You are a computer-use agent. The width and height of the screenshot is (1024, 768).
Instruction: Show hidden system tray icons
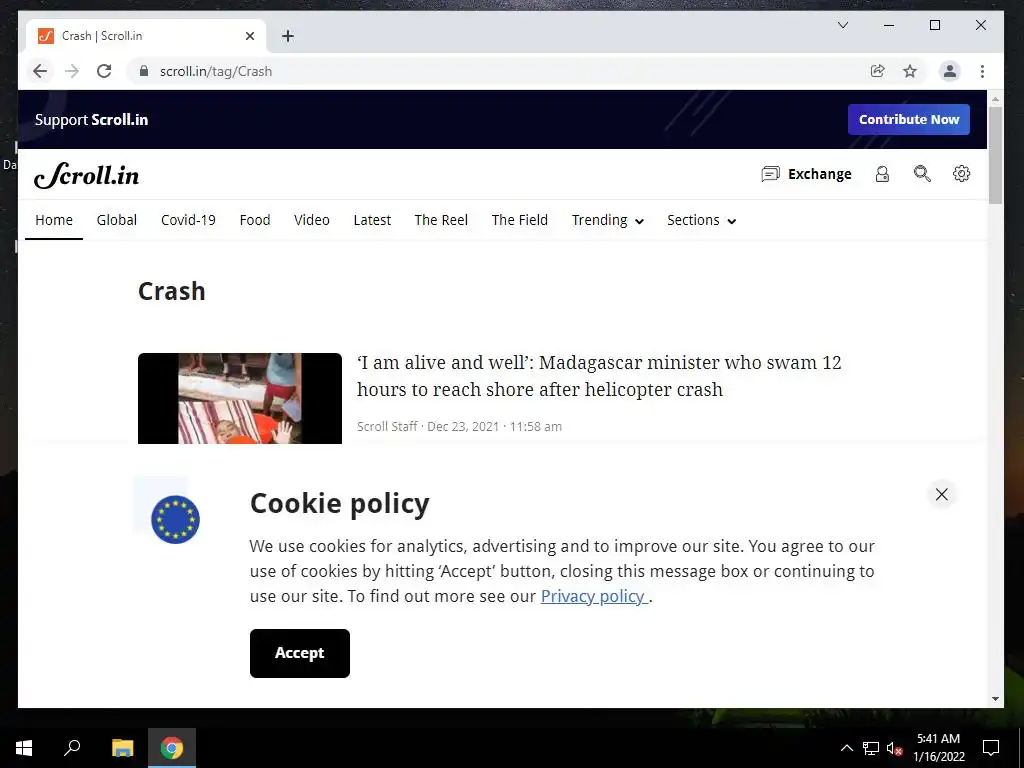pyautogui.click(x=846, y=748)
